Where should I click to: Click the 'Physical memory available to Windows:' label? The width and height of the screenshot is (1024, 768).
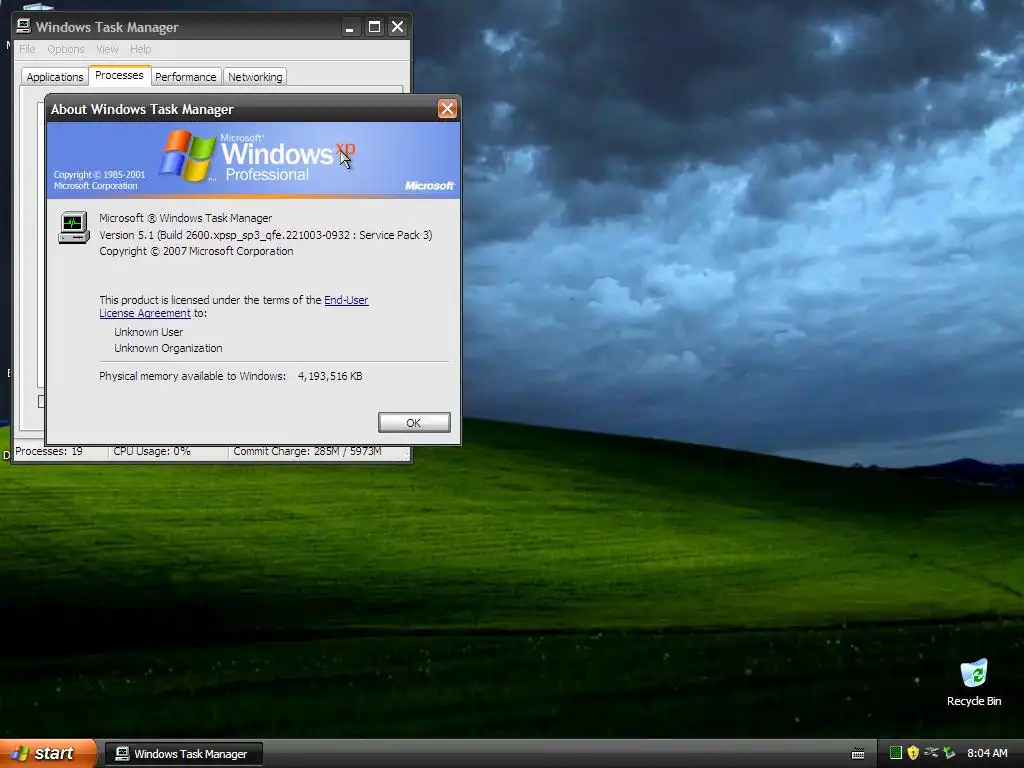pyautogui.click(x=193, y=376)
